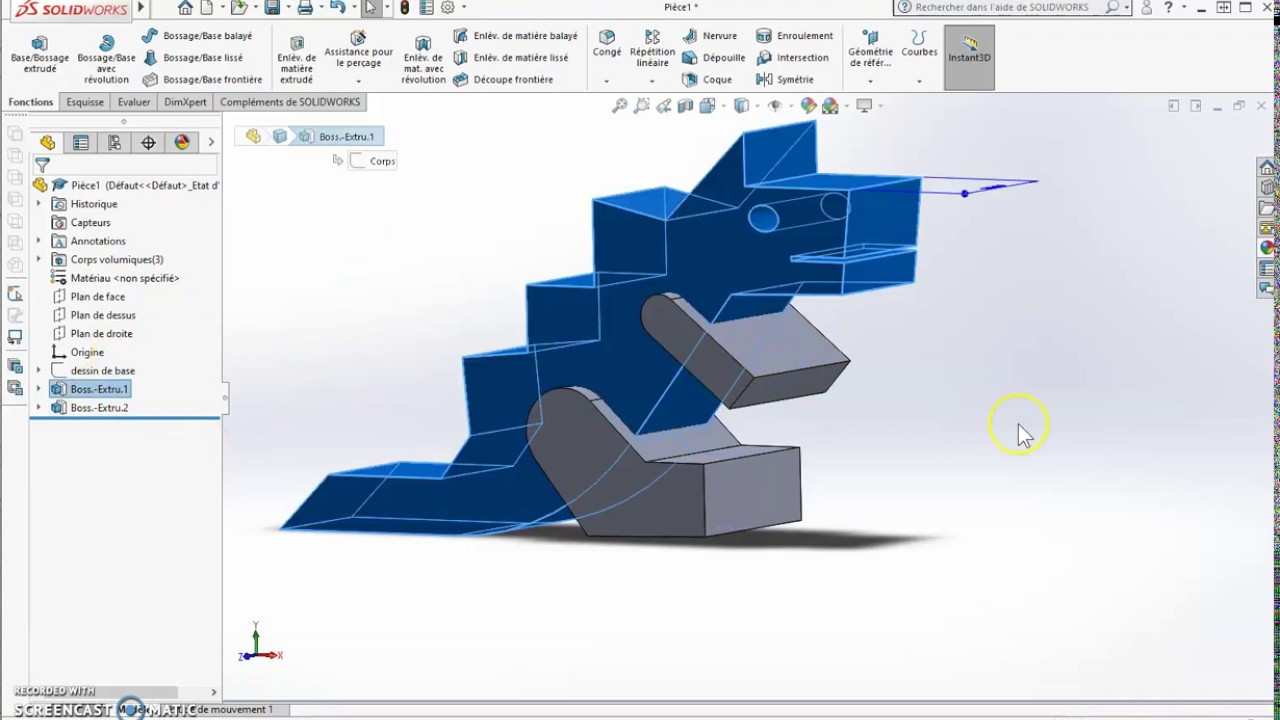Choose Enlèv. de matière lissé
Screen dimensions: 1280x720
(x=510, y=58)
